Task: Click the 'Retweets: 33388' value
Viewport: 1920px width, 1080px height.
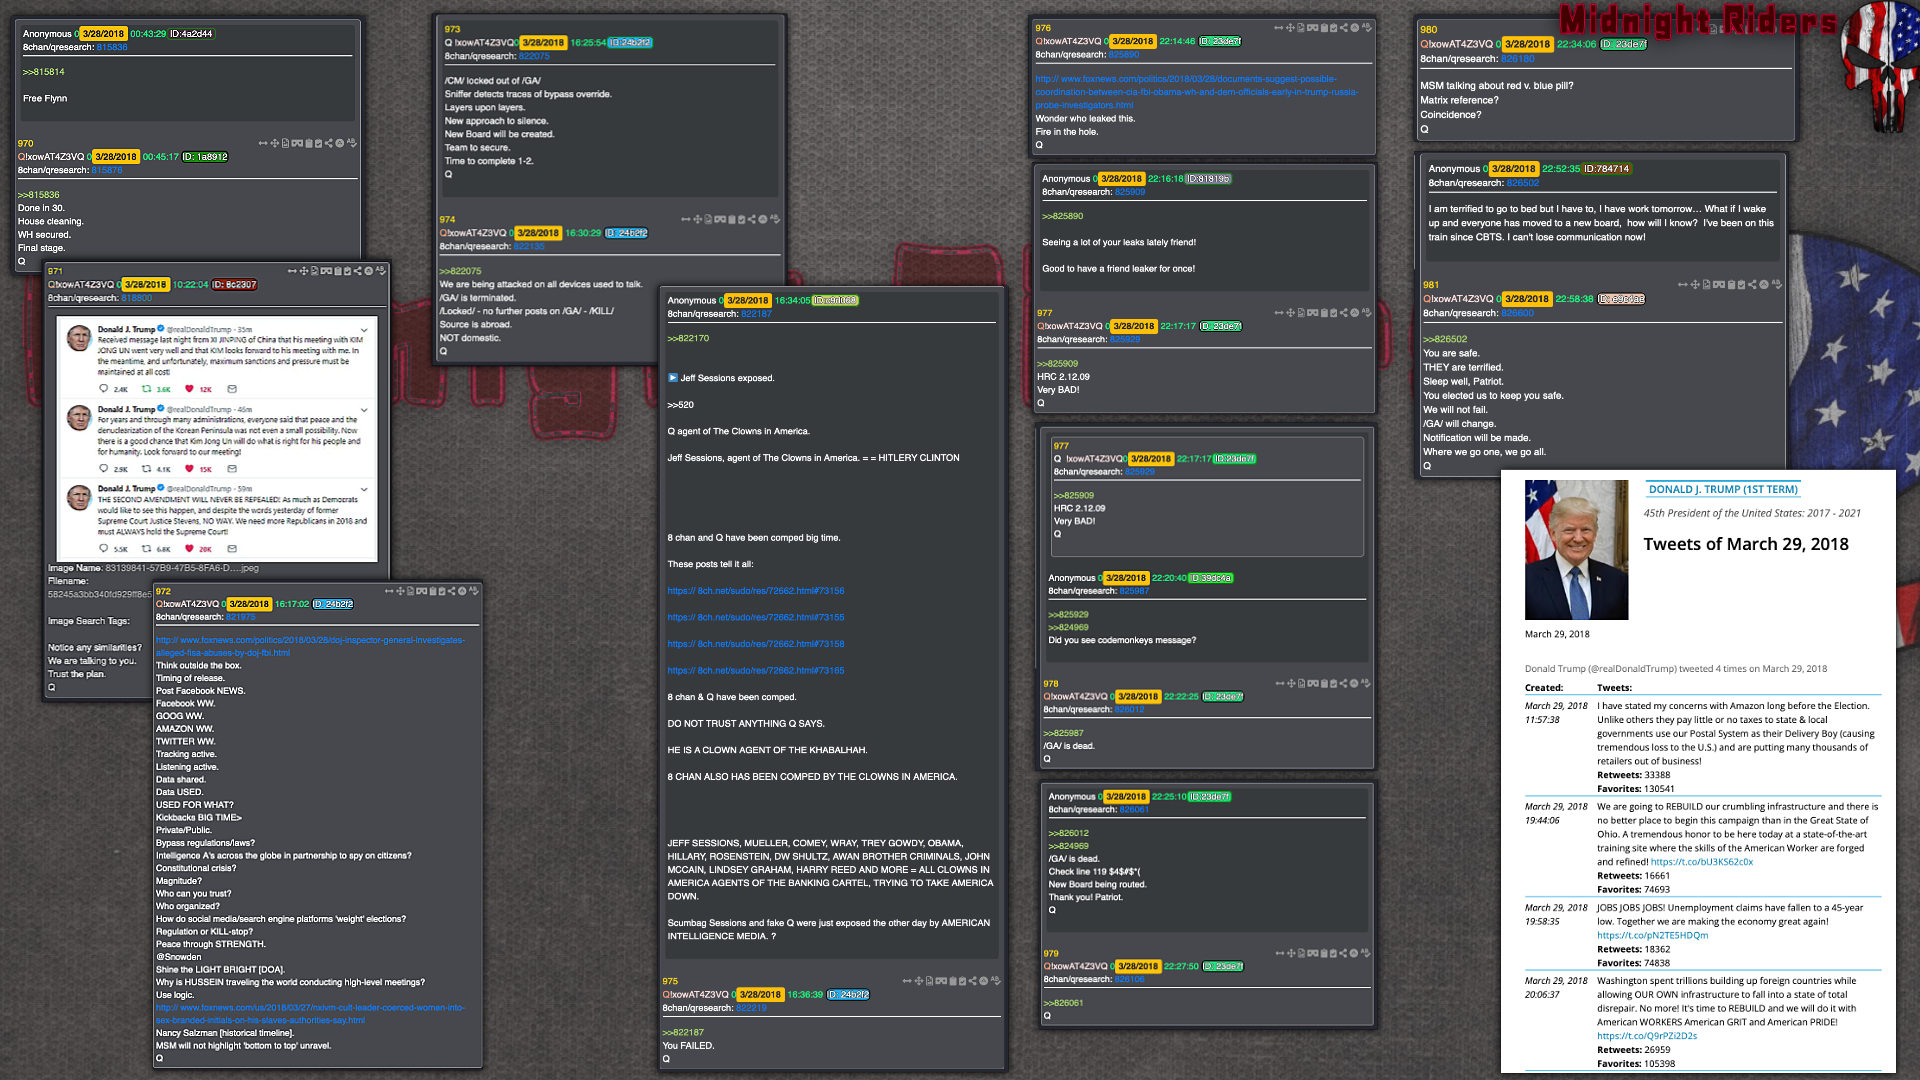Action: click(x=1633, y=775)
